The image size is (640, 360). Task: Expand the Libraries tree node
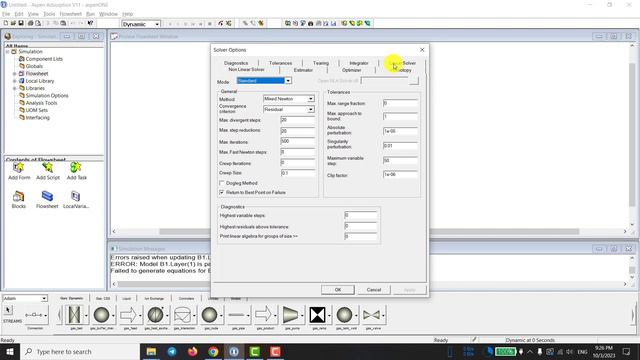[15, 88]
